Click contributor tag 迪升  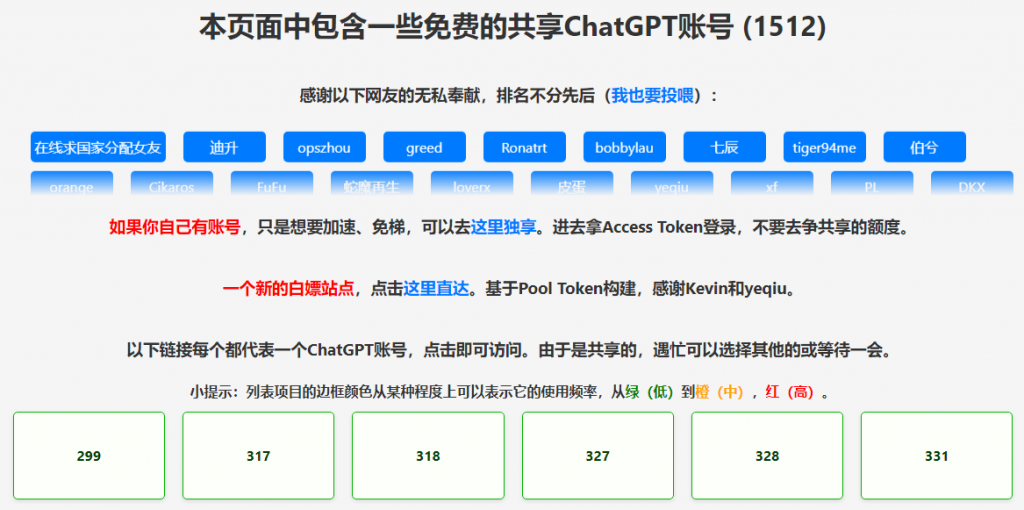click(x=225, y=147)
